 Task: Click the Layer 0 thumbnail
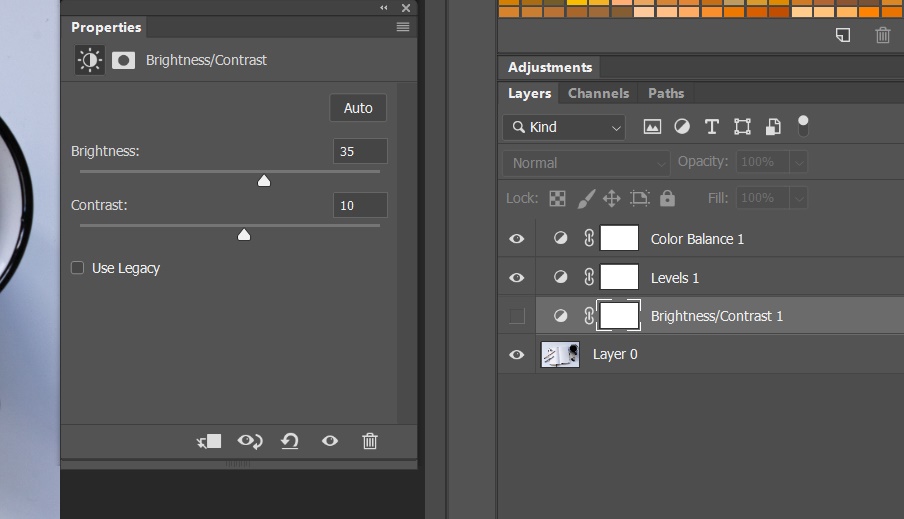[560, 355]
